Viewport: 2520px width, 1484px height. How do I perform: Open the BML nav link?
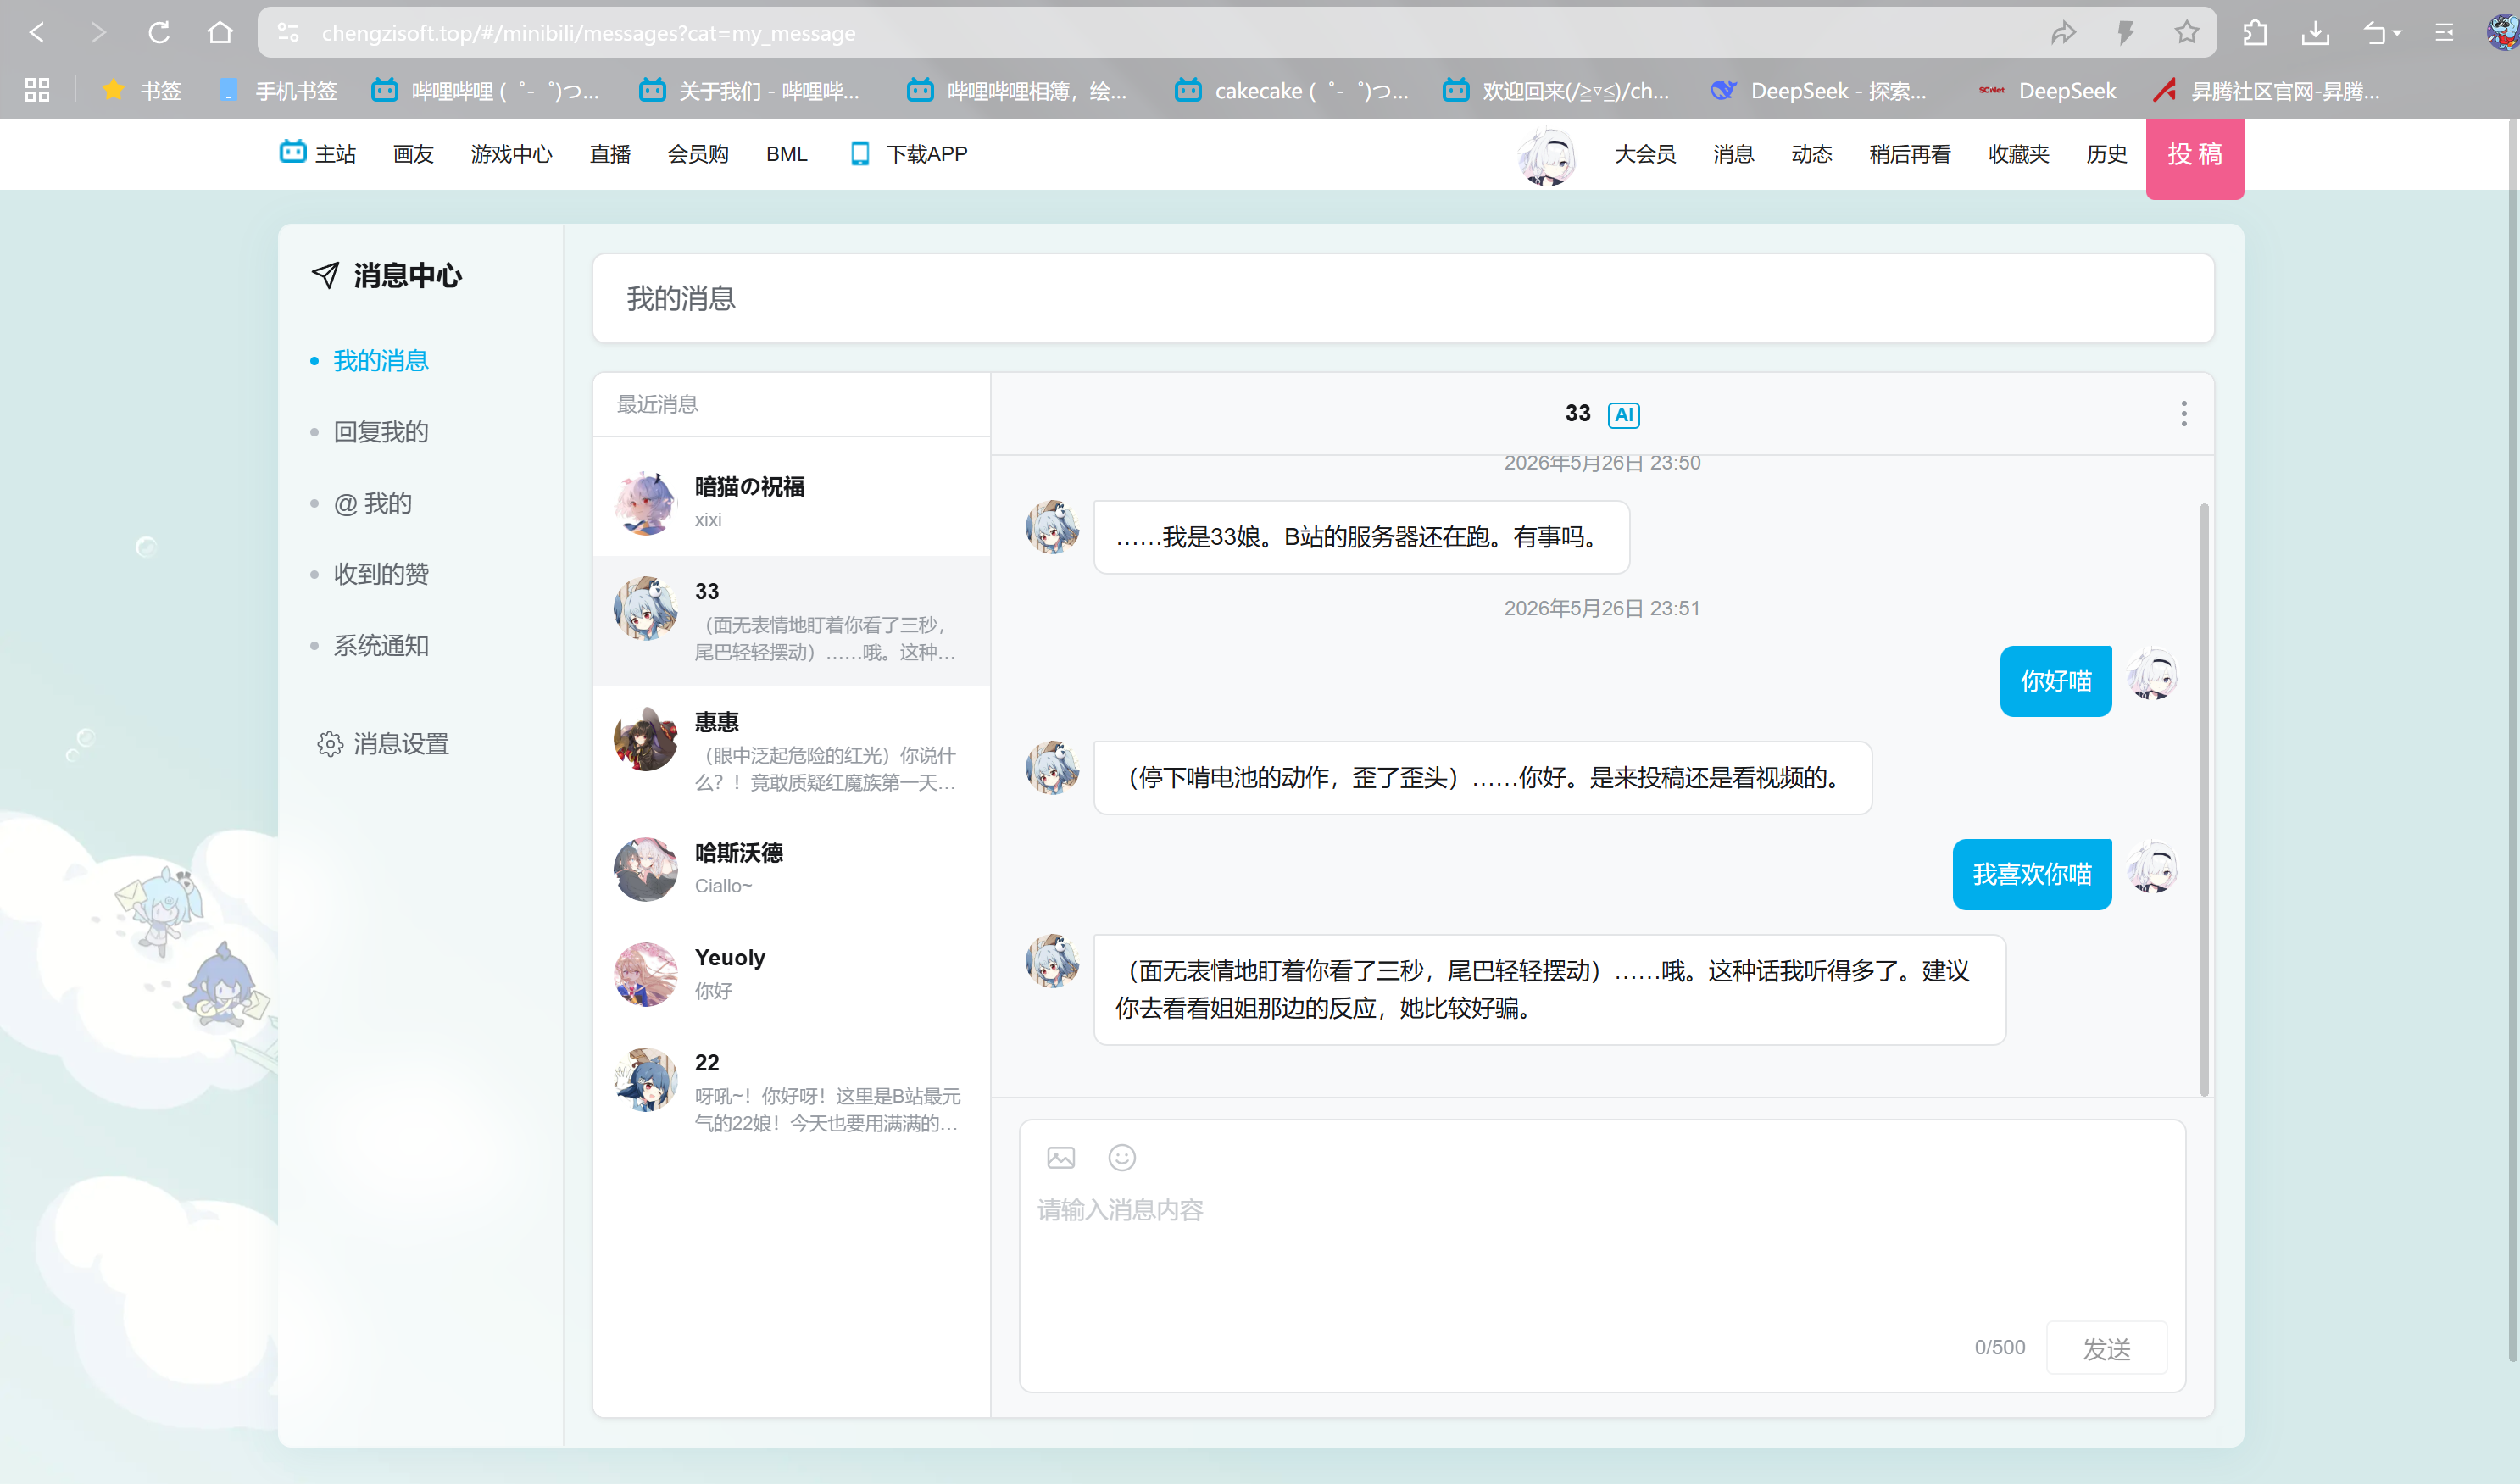pyautogui.click(x=786, y=154)
